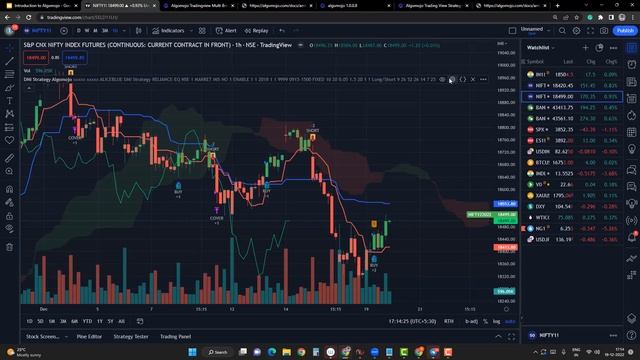Toggle RTH session setting
Screen dimensions: 640x360
click(449, 321)
